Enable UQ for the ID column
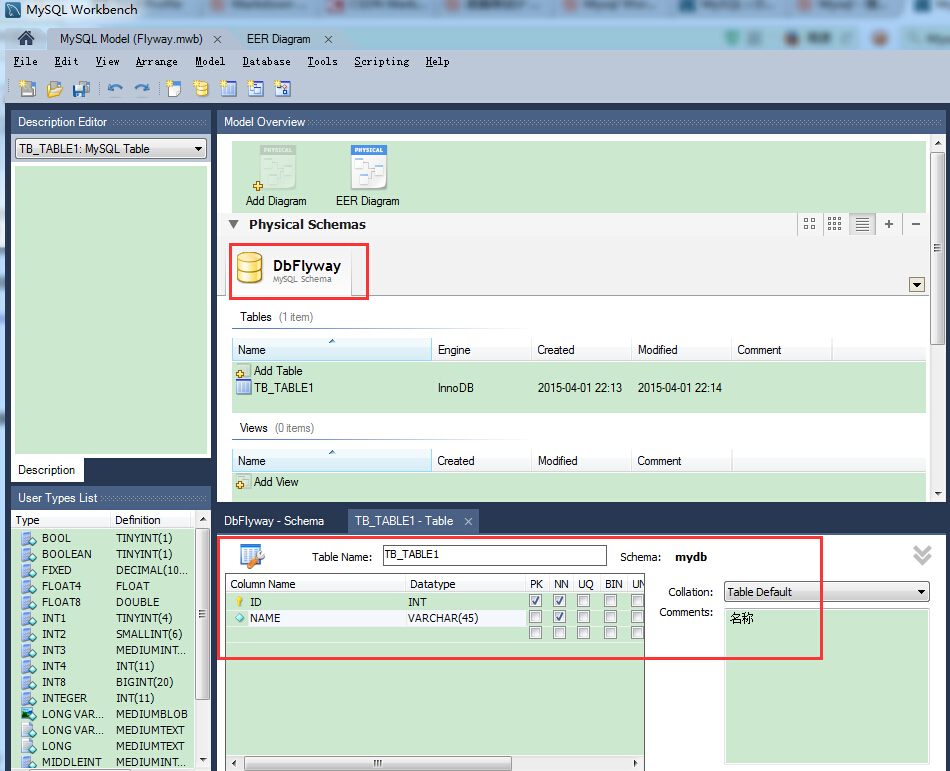950x771 pixels. coord(583,601)
